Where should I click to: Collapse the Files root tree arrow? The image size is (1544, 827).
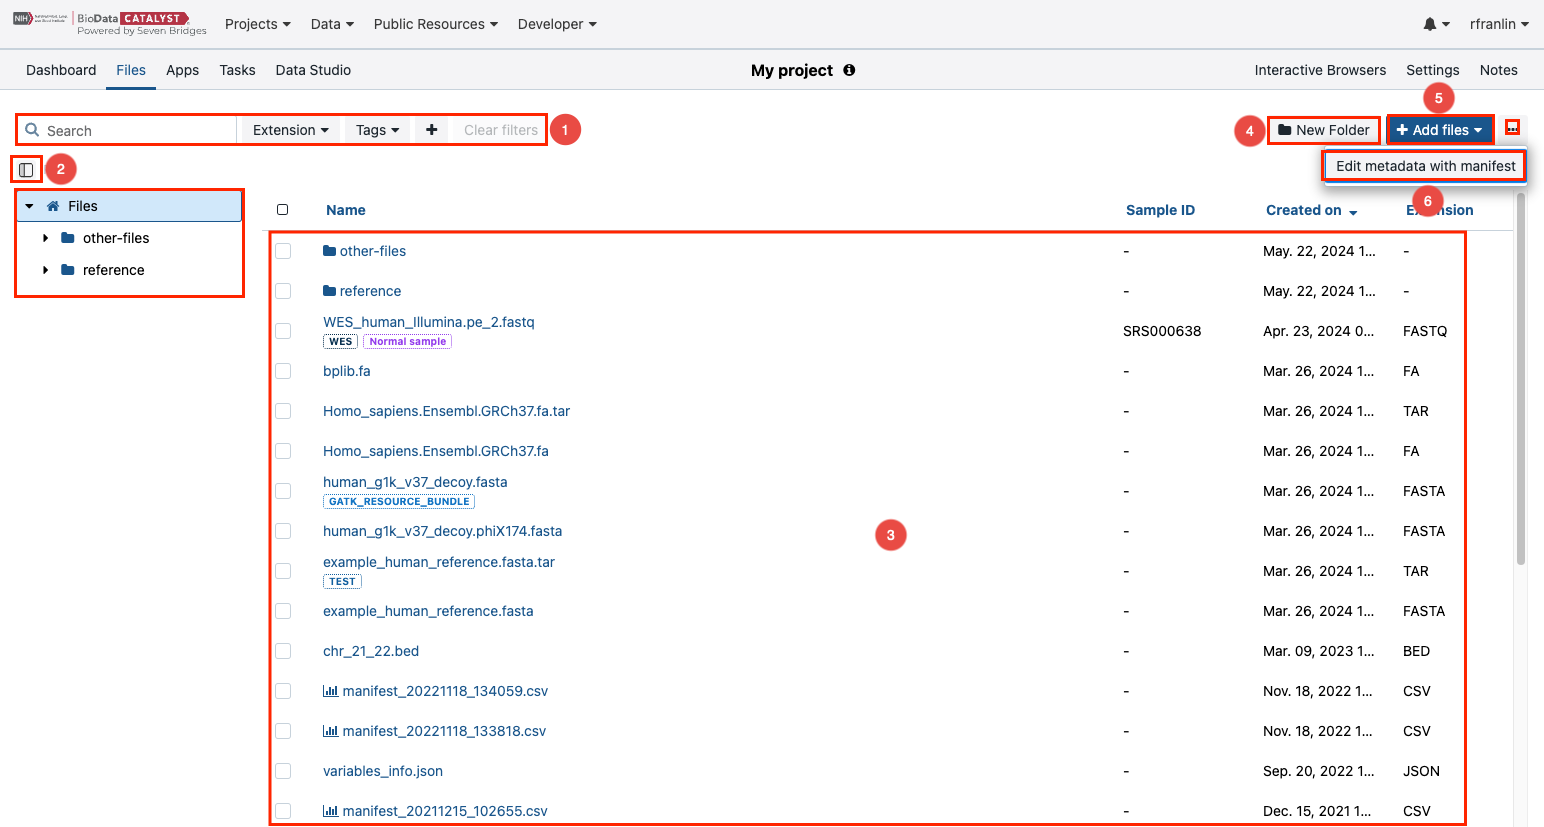click(29, 206)
